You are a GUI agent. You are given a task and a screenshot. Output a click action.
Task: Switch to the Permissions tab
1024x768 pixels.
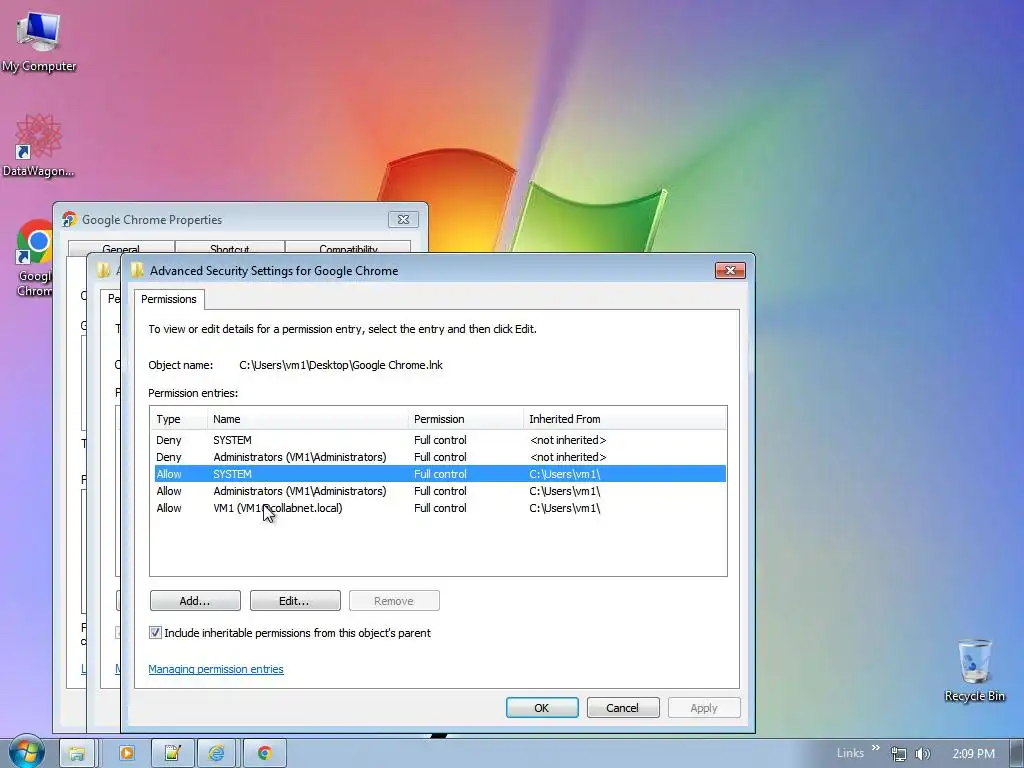coord(168,299)
